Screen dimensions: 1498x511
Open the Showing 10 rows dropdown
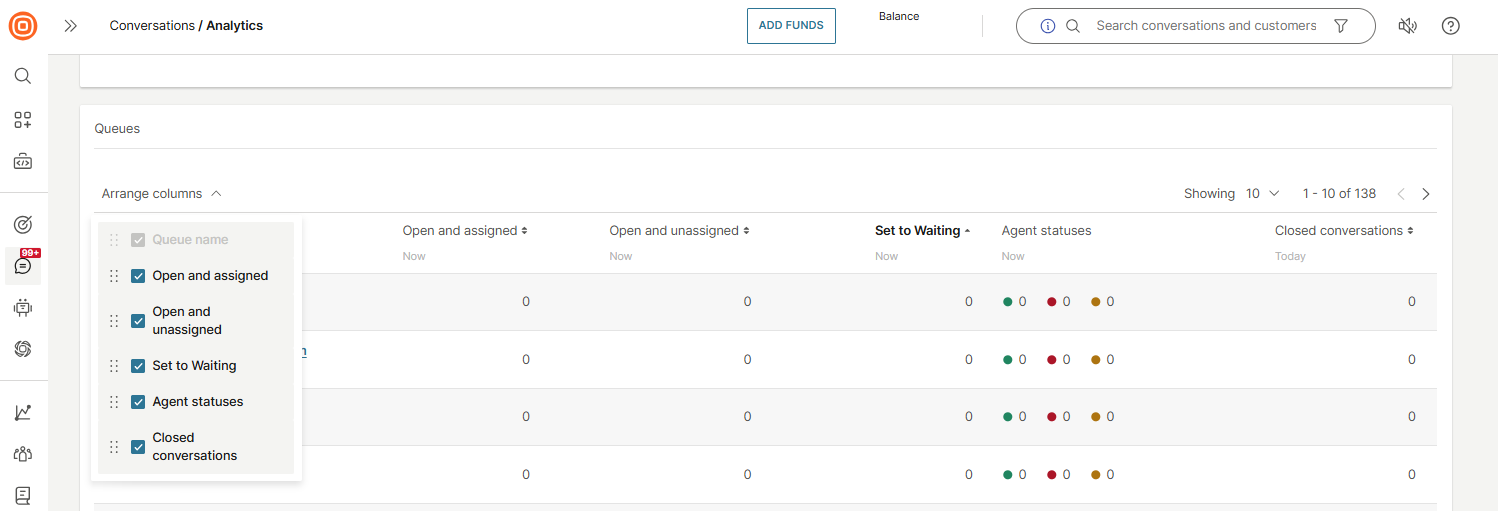[1262, 194]
